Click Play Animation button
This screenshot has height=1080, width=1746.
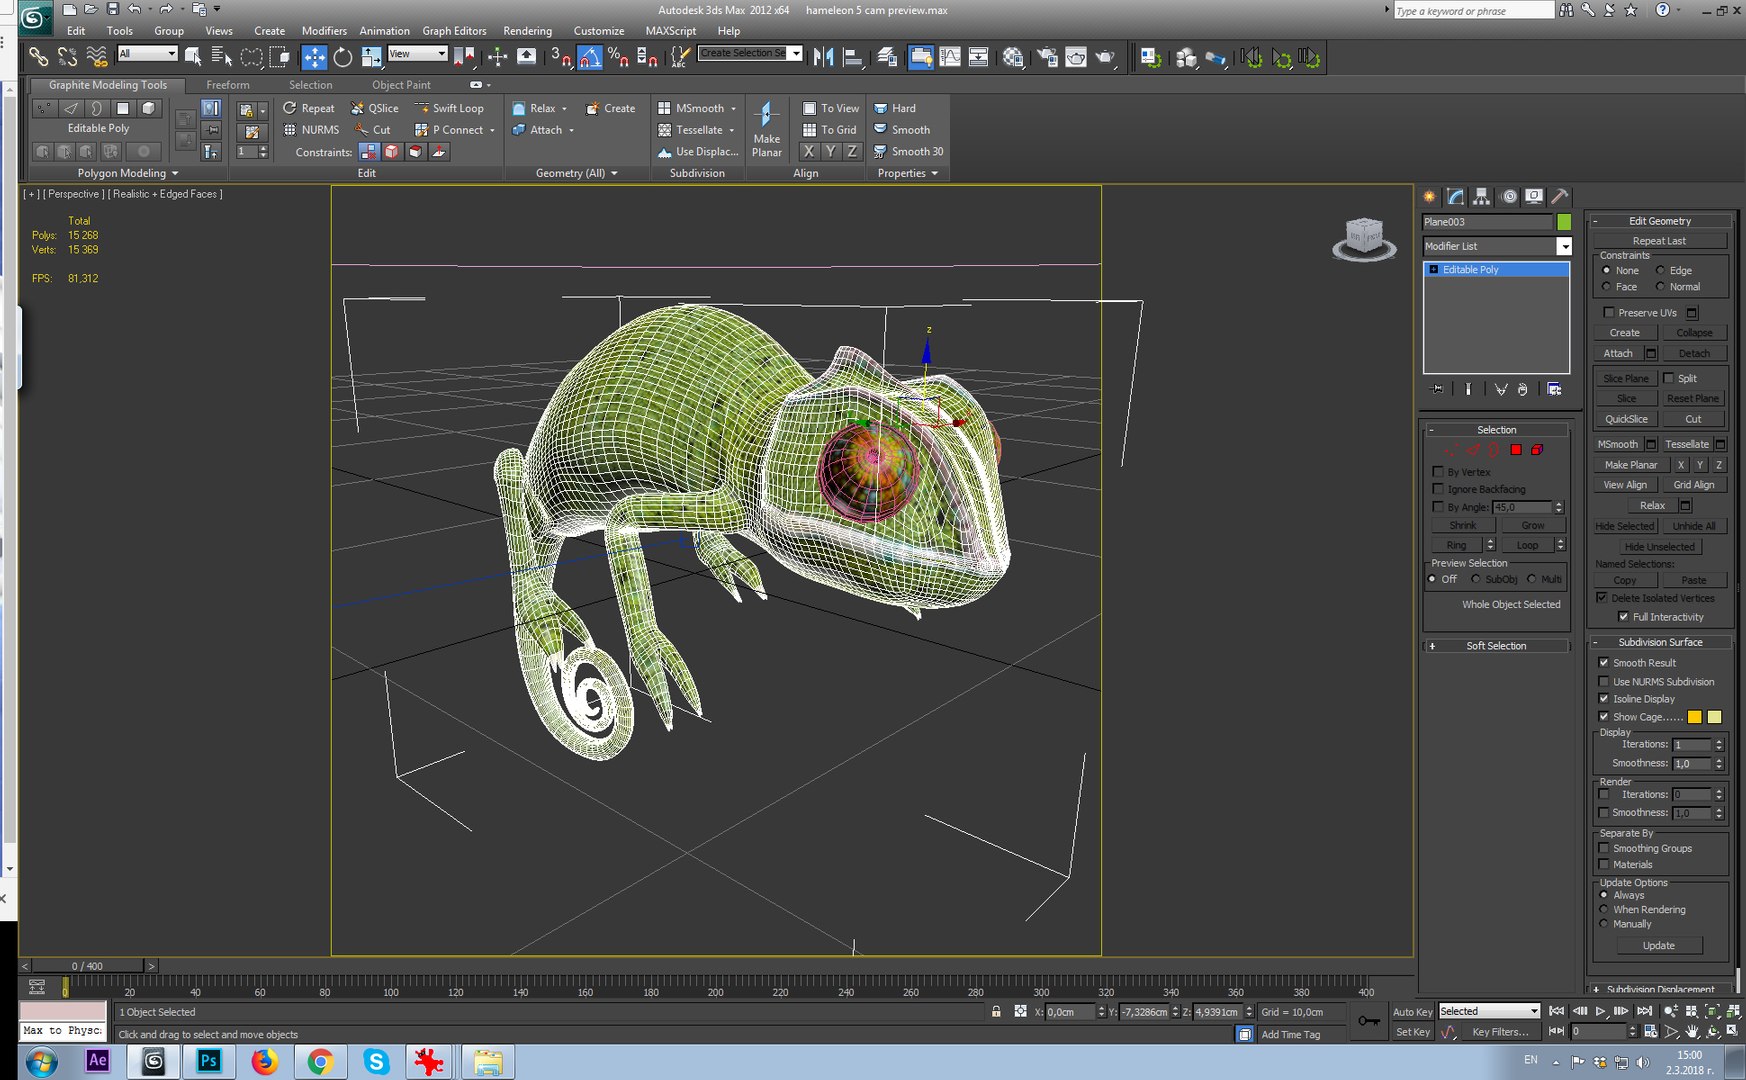pyautogui.click(x=1601, y=1011)
